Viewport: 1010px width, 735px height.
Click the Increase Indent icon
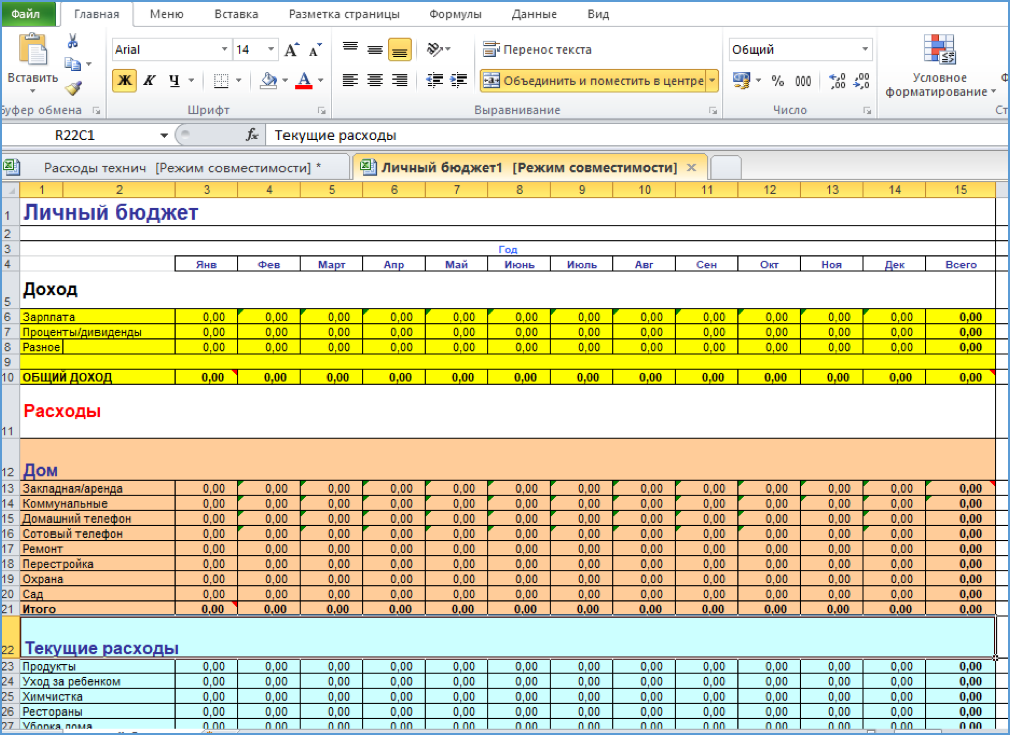[x=459, y=81]
